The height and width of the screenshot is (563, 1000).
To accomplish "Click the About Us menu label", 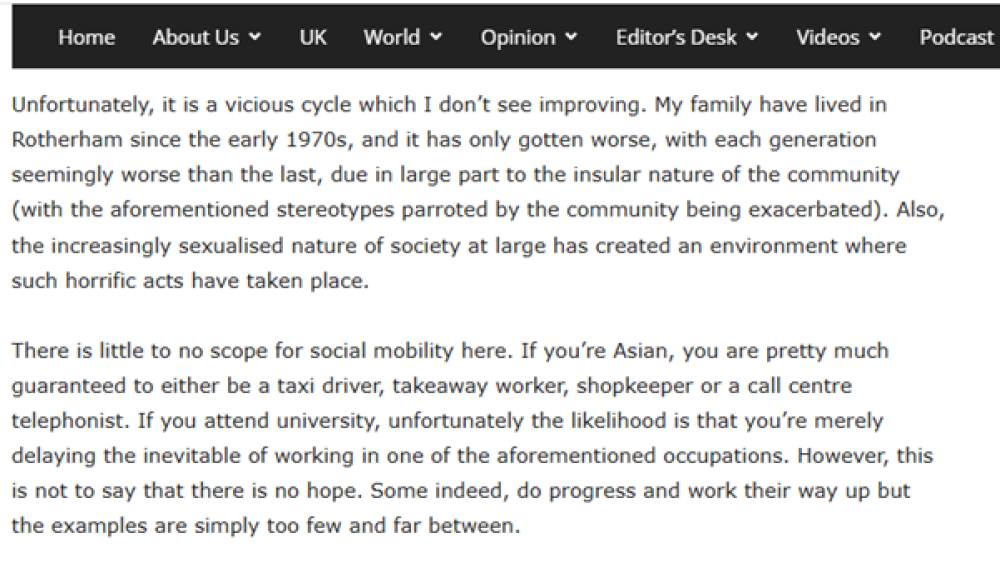I will tap(196, 38).
